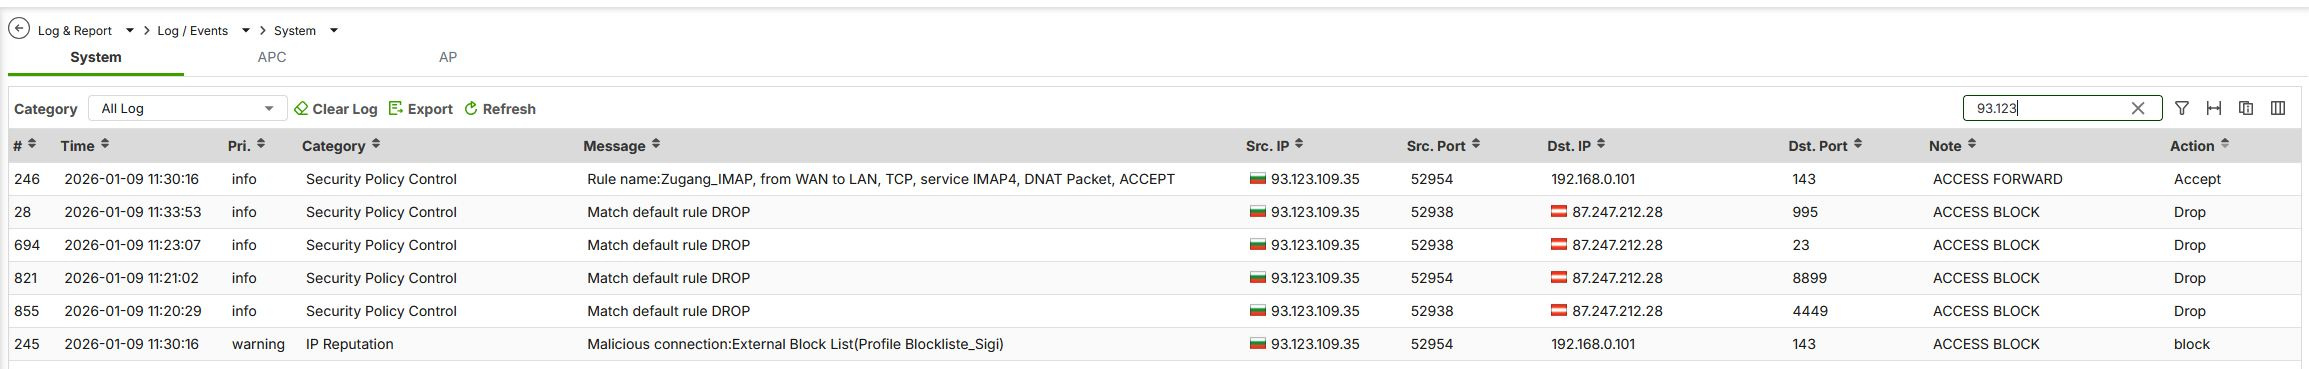
Task: Open the Category All Log dropdown
Action: coord(187,108)
